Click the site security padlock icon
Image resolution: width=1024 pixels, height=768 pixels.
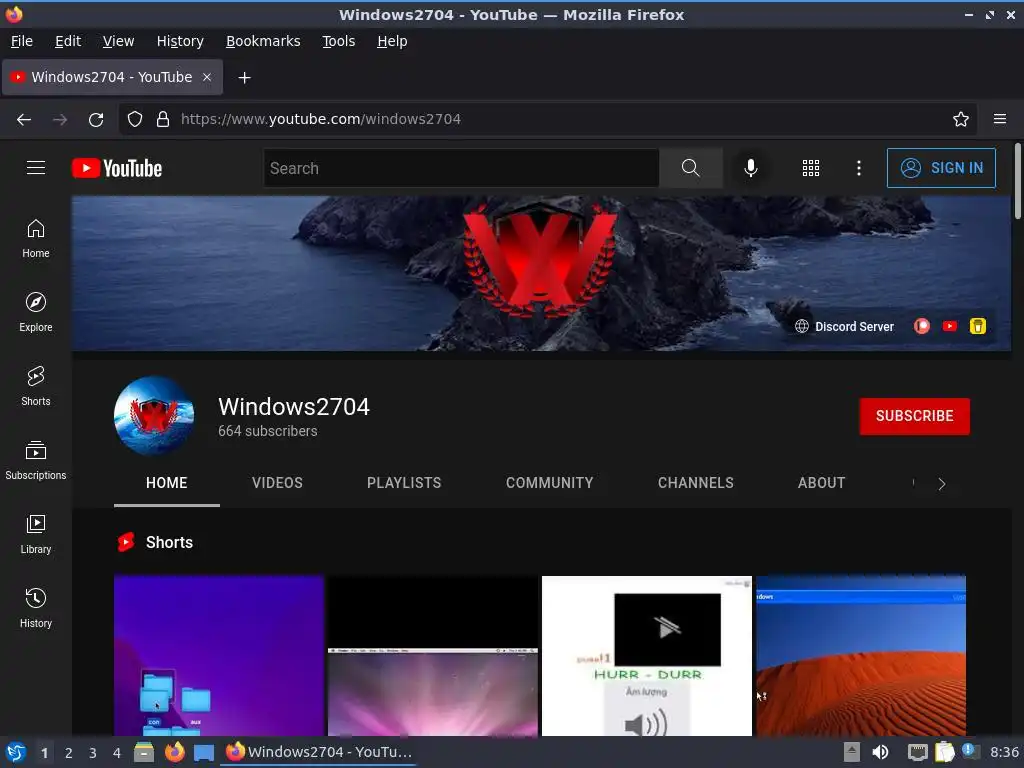(163, 119)
